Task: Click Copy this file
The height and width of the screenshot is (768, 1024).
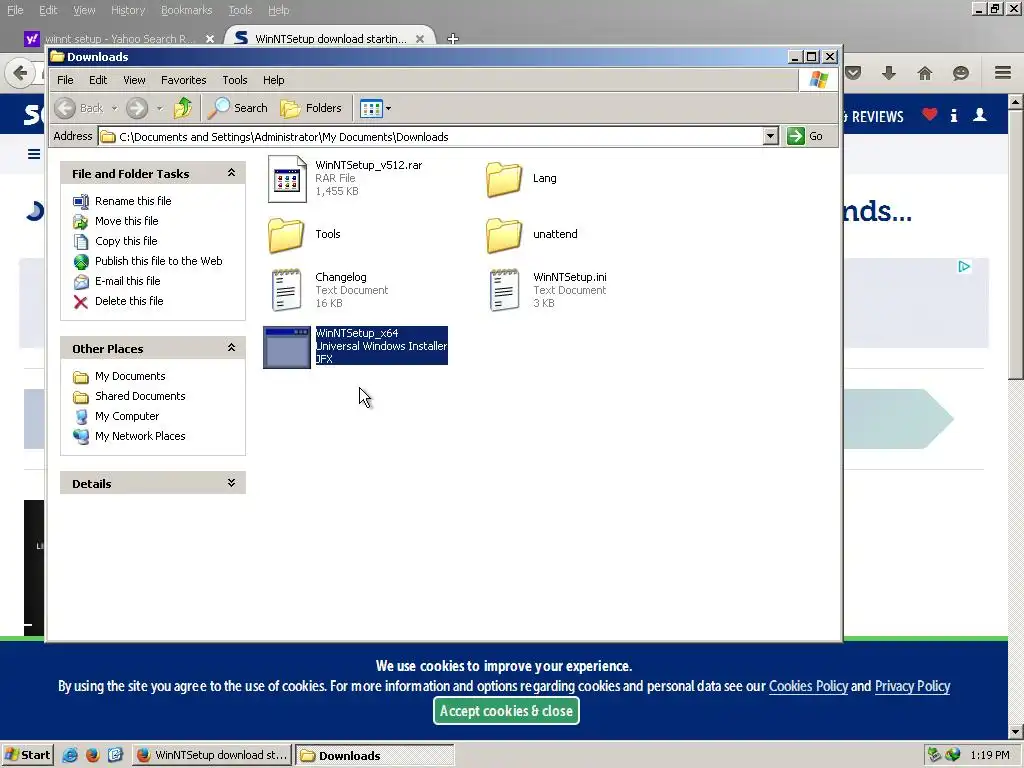Action: point(126,241)
